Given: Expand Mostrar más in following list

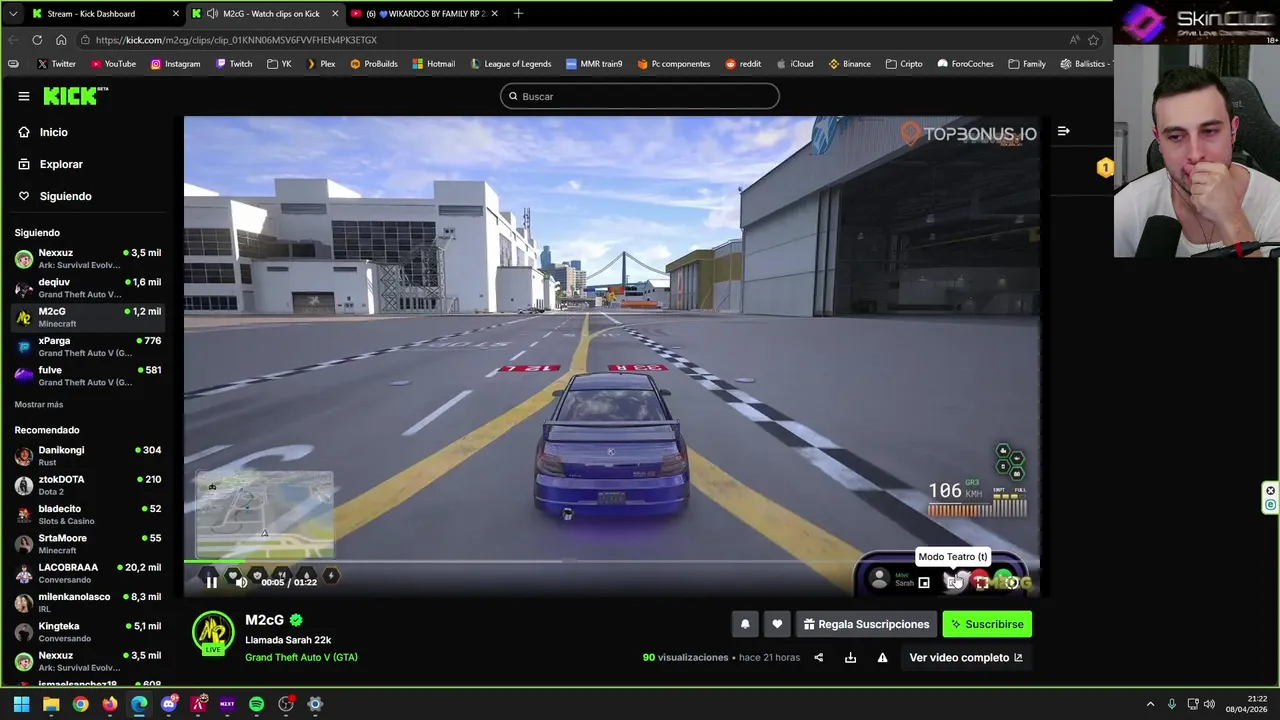Looking at the screenshot, I should [39, 404].
